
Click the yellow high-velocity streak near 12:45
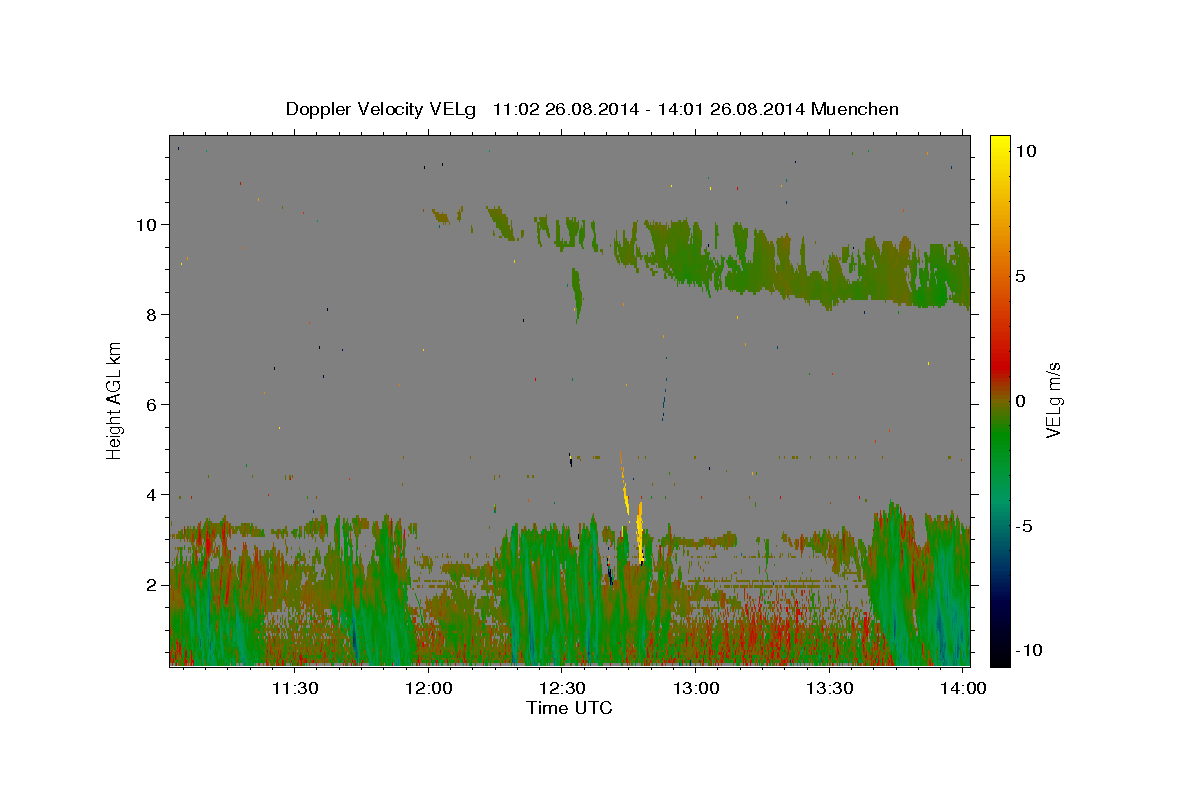(640, 533)
